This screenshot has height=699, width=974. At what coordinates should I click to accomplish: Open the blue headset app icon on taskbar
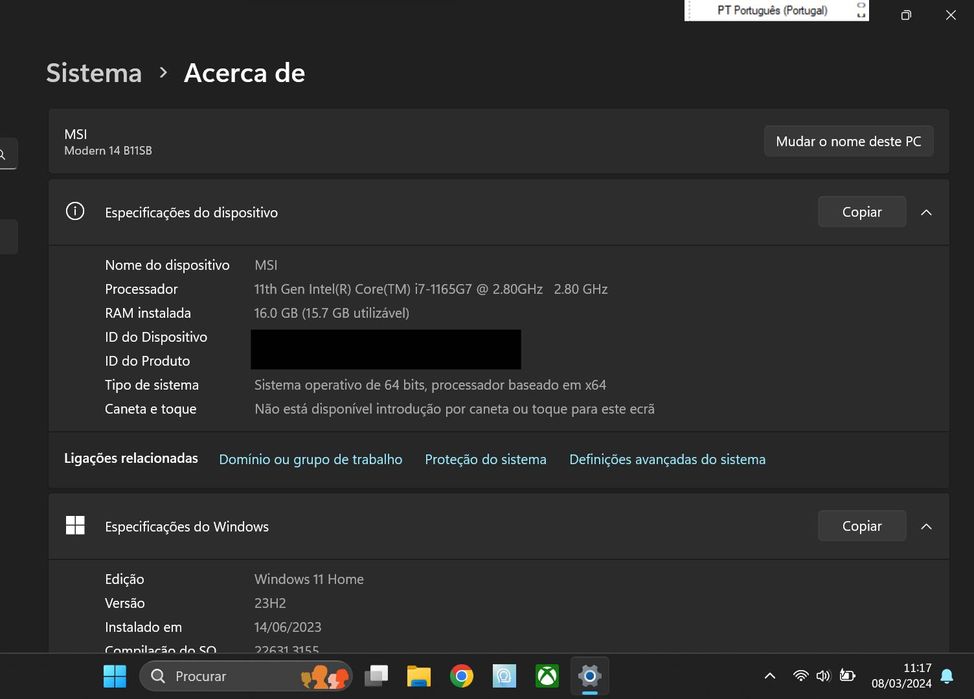504,676
